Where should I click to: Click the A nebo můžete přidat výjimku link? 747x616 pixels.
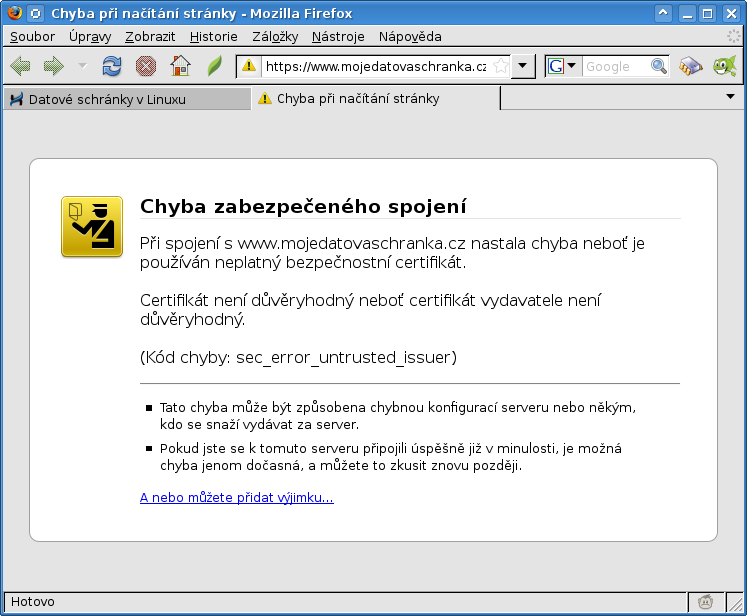click(237, 497)
